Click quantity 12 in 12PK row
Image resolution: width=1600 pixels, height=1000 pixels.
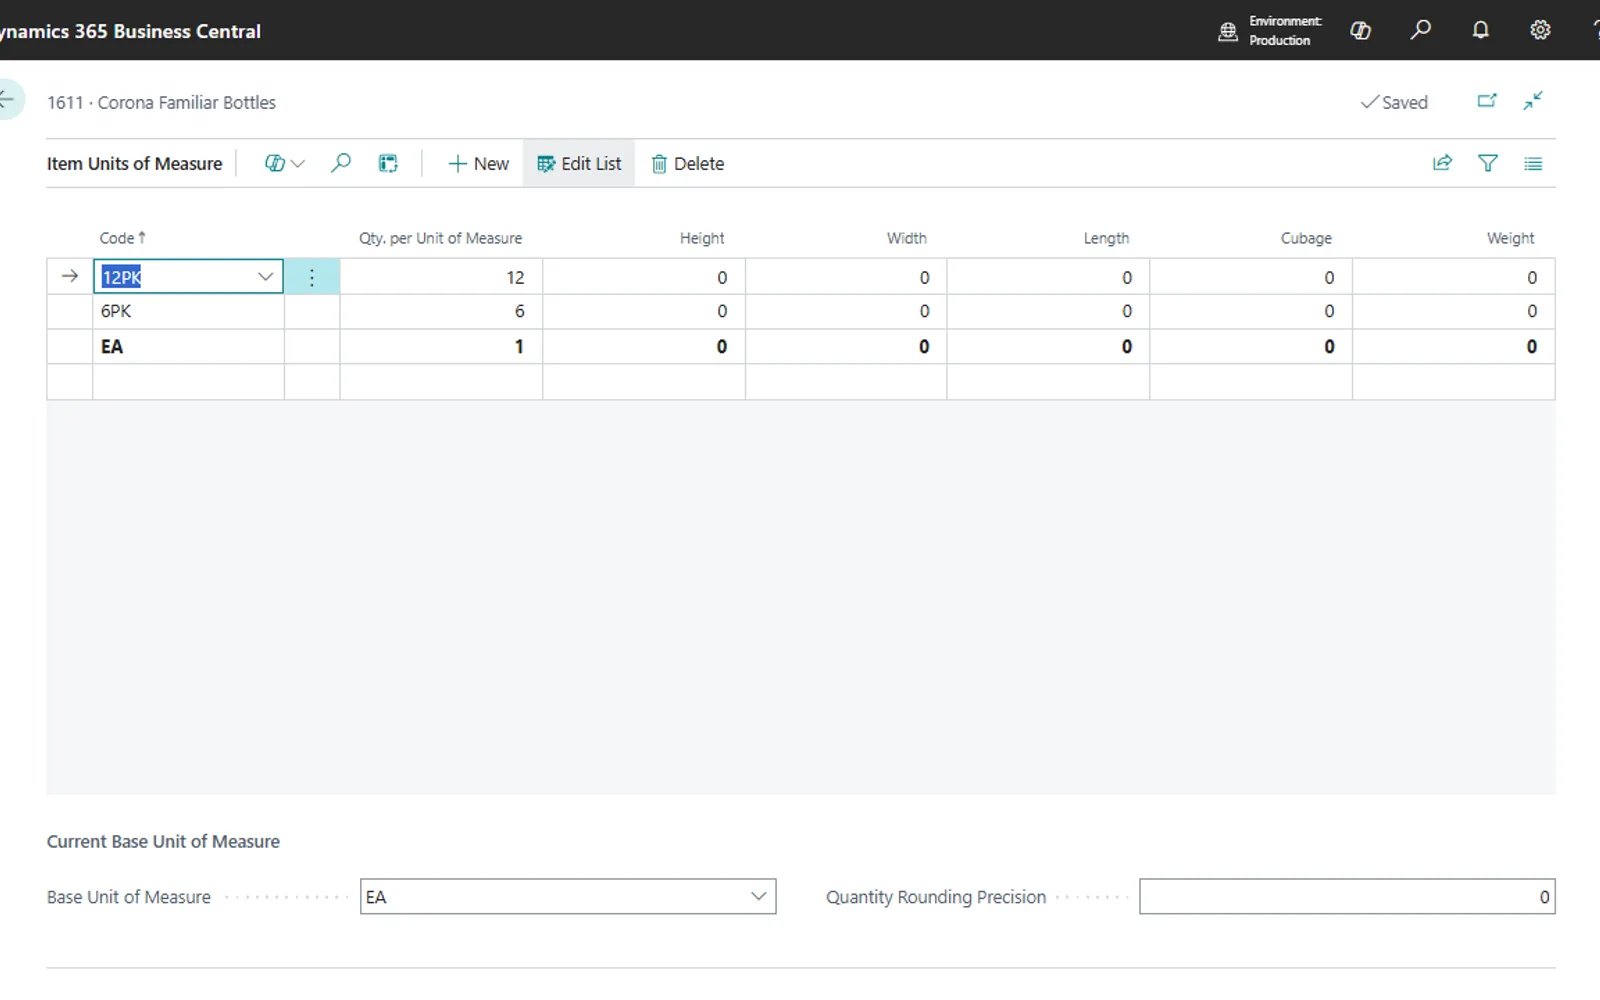pos(441,277)
